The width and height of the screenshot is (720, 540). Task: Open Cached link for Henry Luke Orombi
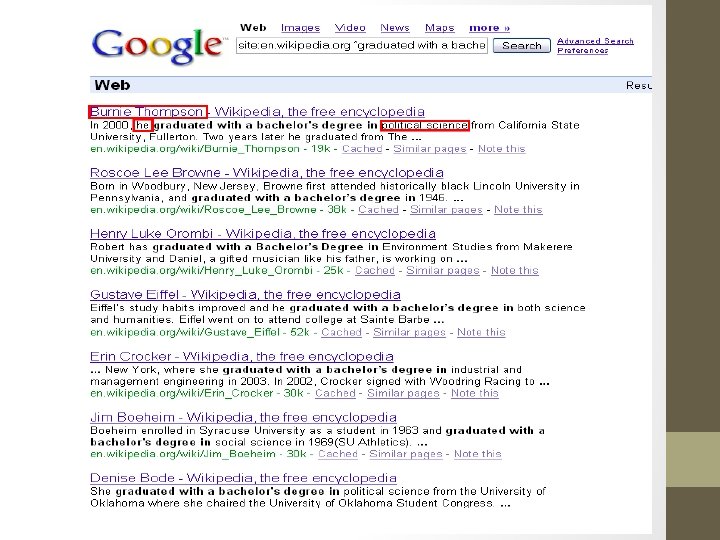tap(375, 270)
